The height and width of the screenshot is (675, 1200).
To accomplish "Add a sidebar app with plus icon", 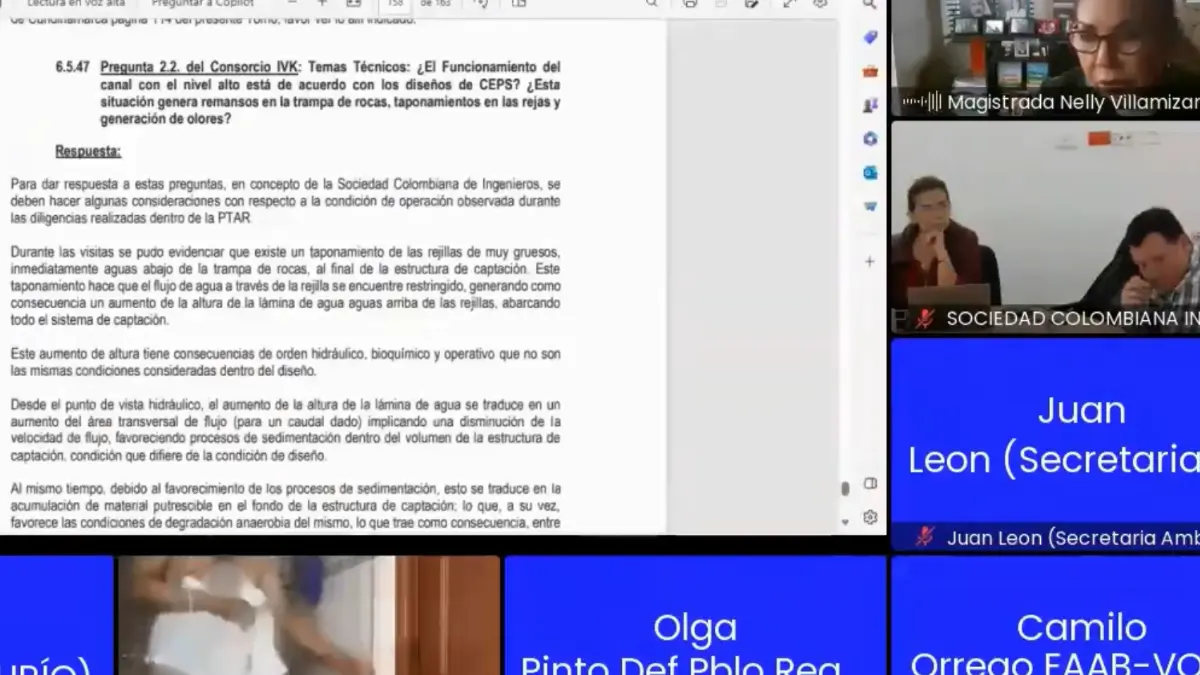I will pyautogui.click(x=870, y=261).
